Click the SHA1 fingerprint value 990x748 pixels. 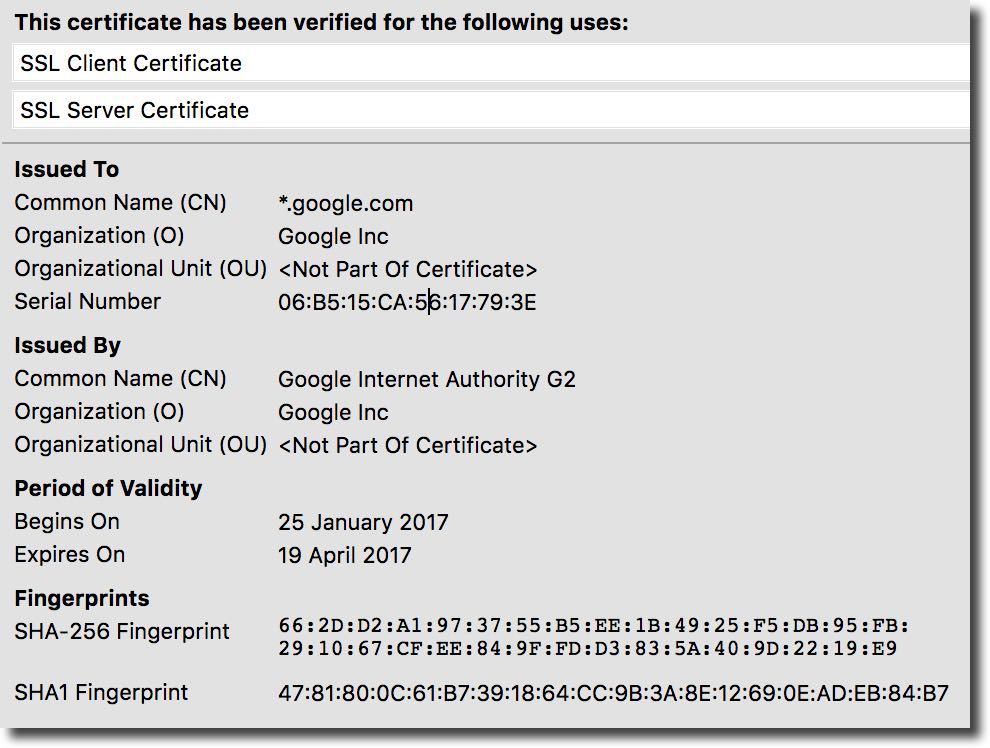coord(613,693)
